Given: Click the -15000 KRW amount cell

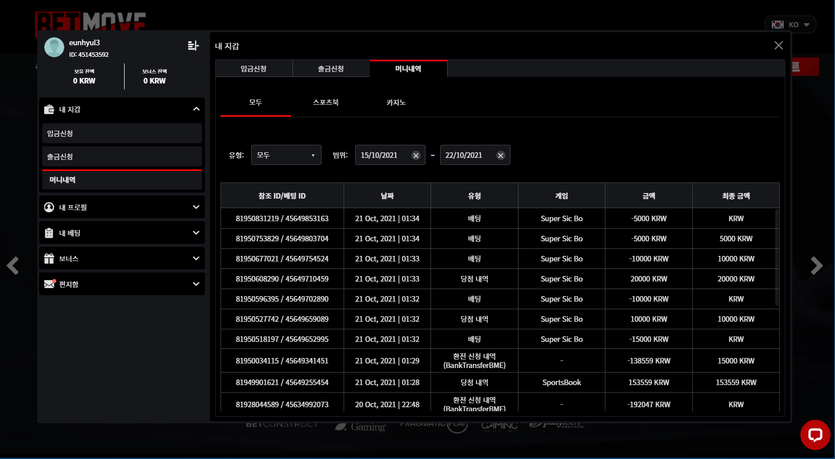Looking at the screenshot, I should pyautogui.click(x=649, y=339).
